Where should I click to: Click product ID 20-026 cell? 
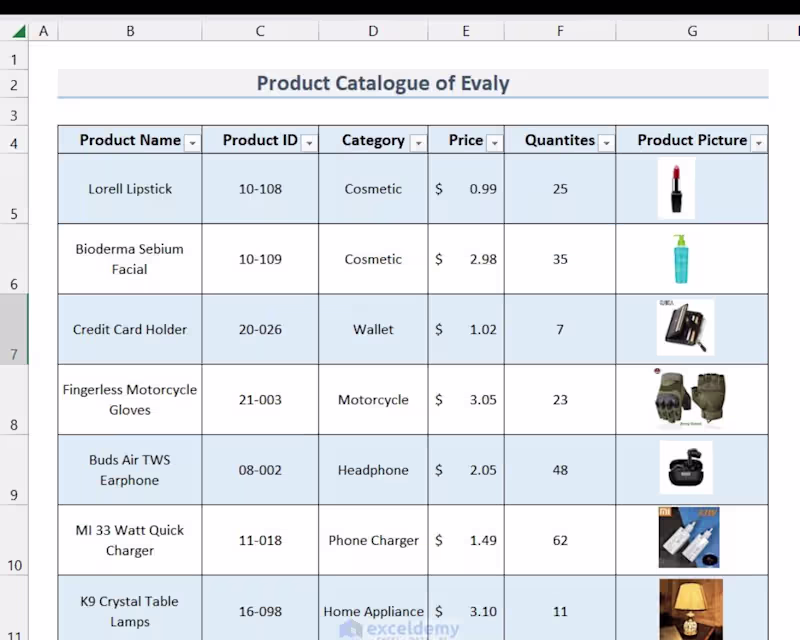point(260,329)
